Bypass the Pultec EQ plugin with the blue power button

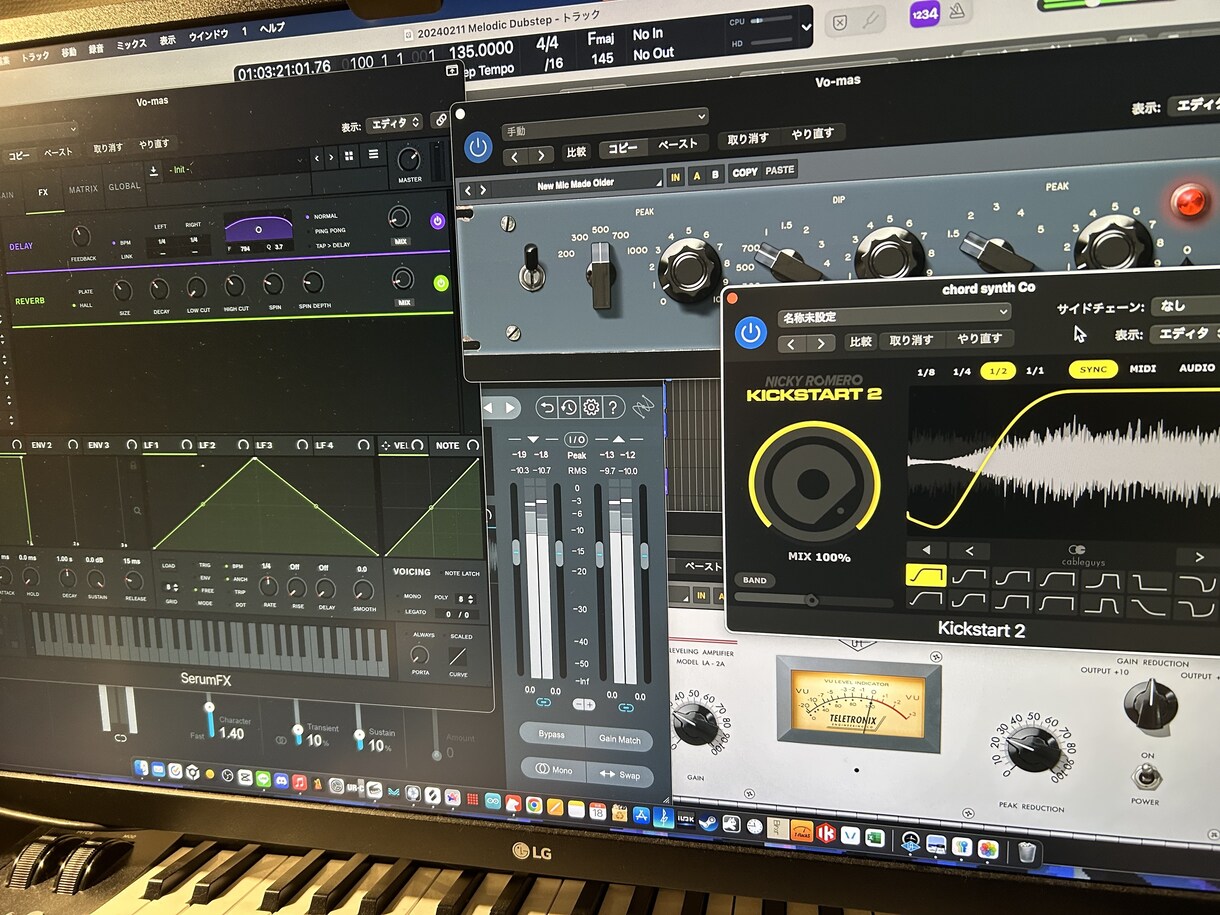(479, 148)
